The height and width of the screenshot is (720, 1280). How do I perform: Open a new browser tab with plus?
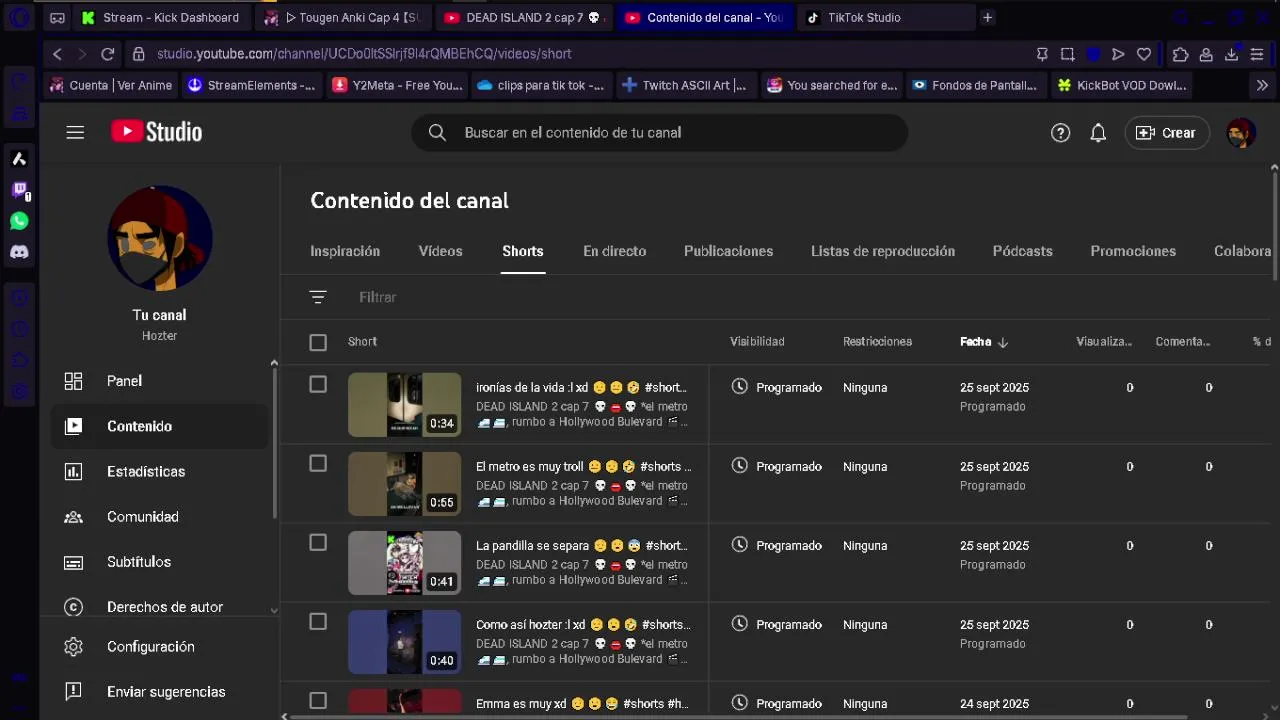coord(987,17)
